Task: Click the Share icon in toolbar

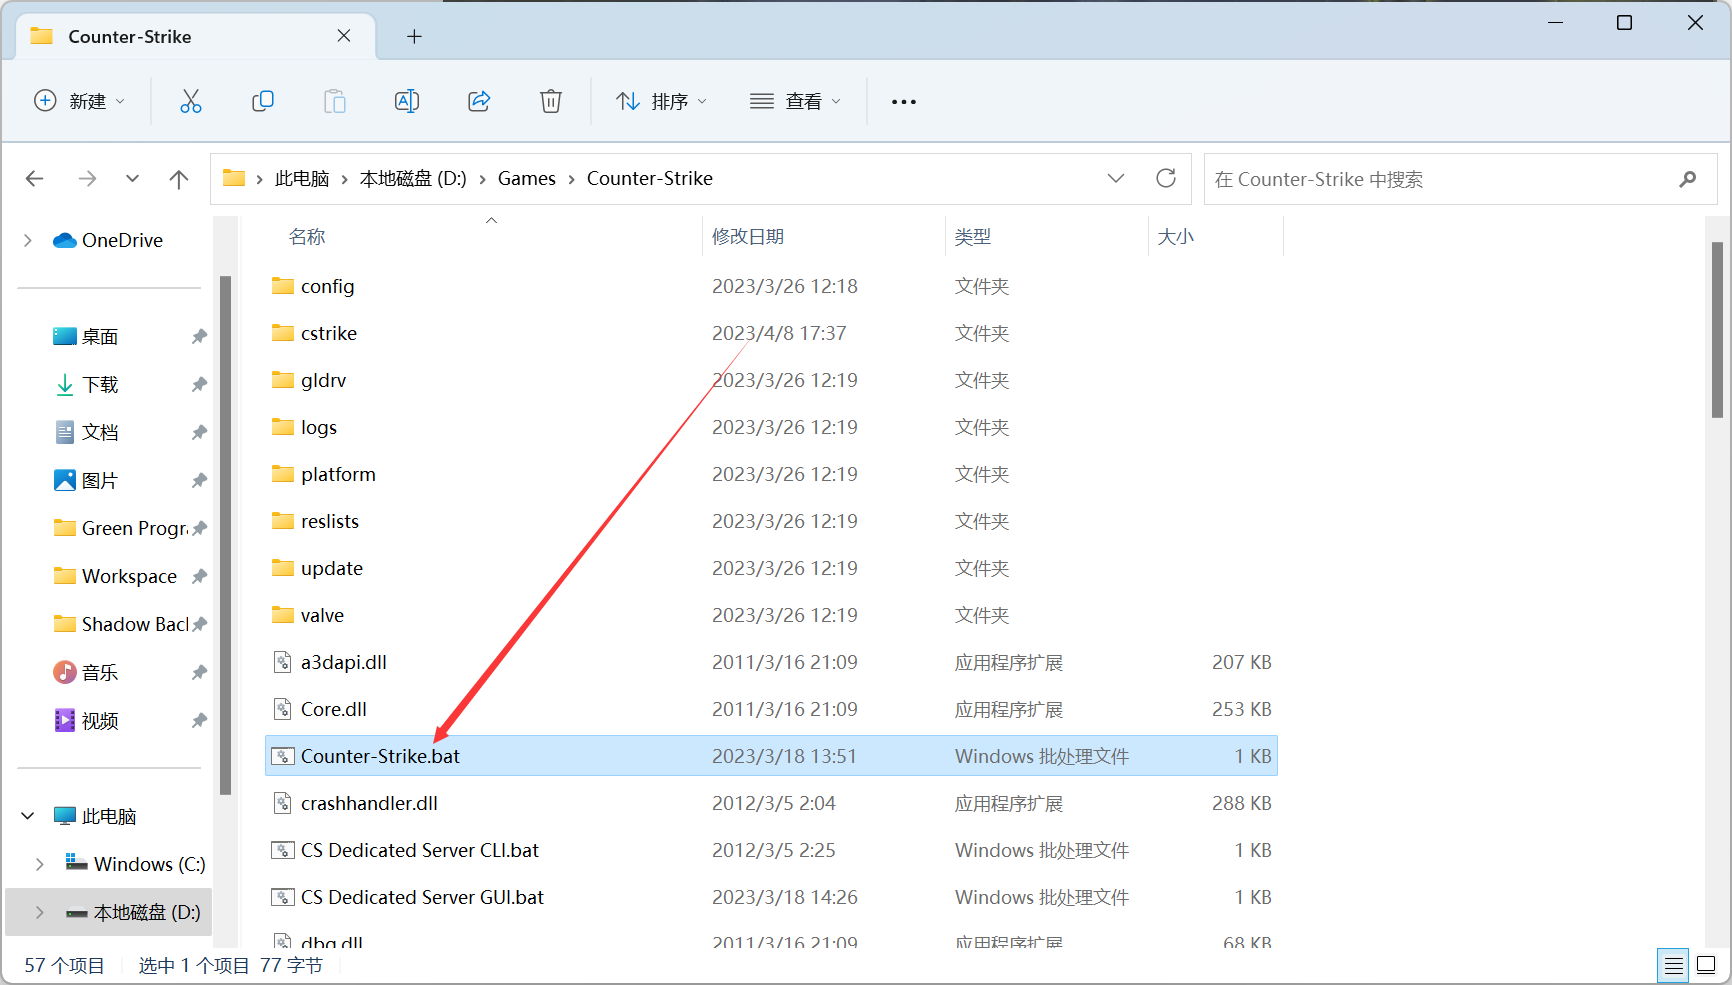Action: click(479, 101)
